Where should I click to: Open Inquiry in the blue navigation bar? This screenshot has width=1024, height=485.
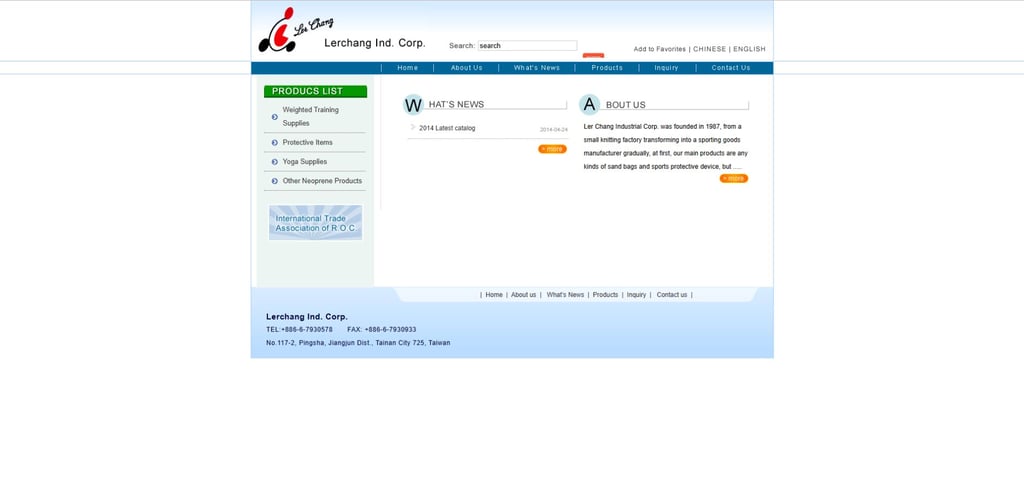[666, 68]
